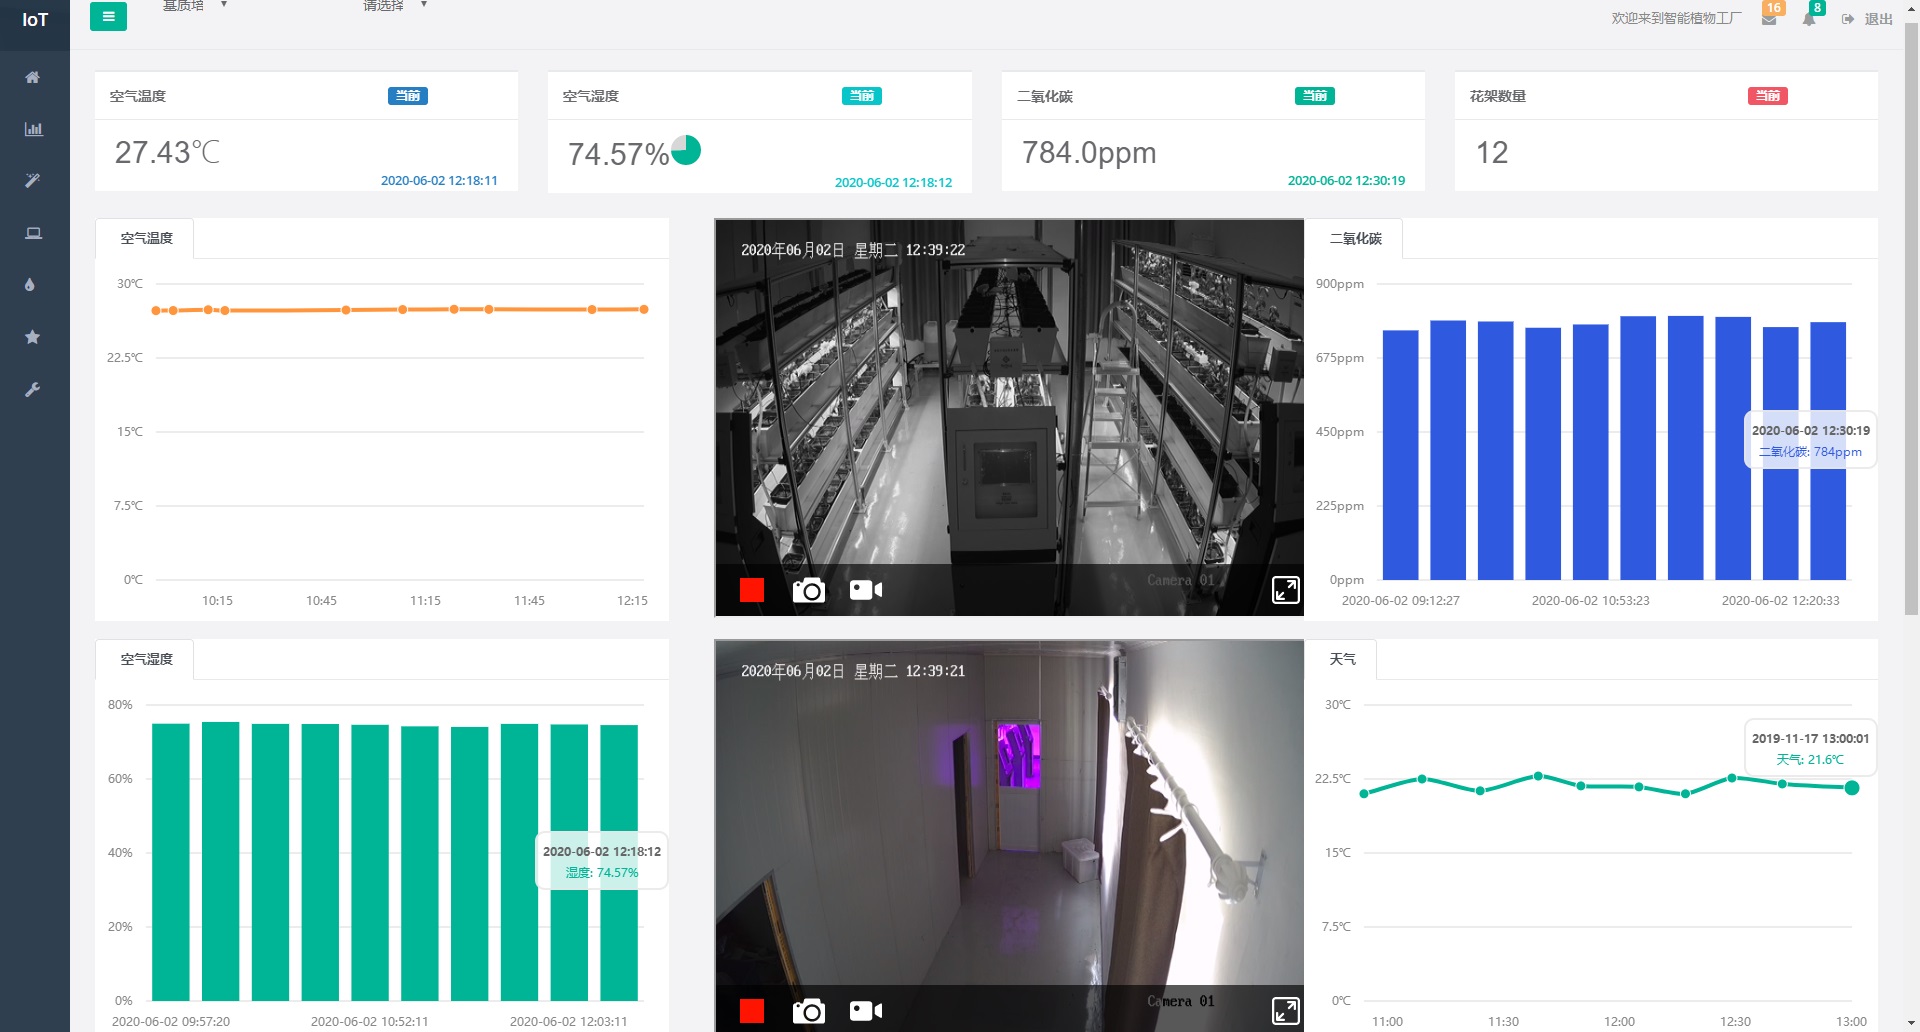Screen dimensions: 1920x1032
Task: Click the laptop device sidebar icon
Action: coord(33,233)
